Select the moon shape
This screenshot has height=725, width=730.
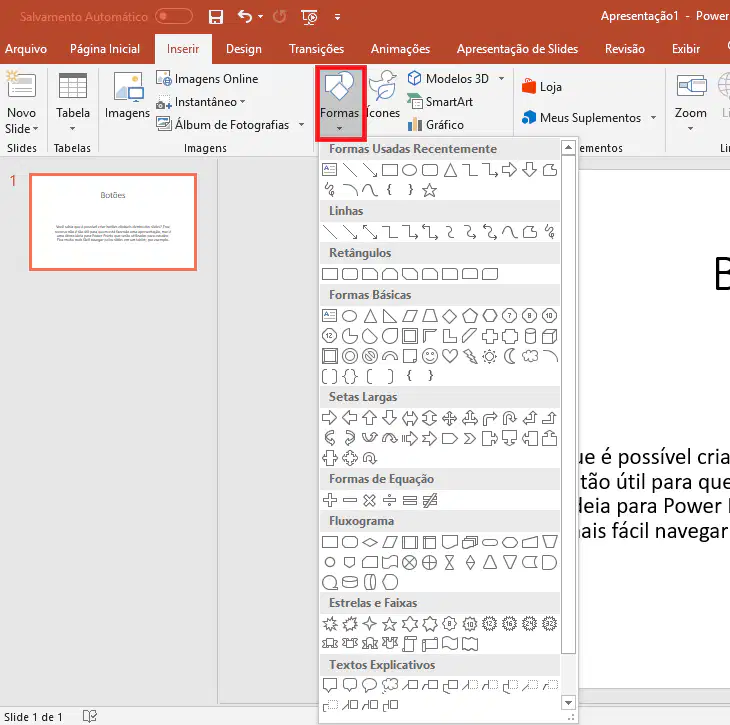point(510,357)
